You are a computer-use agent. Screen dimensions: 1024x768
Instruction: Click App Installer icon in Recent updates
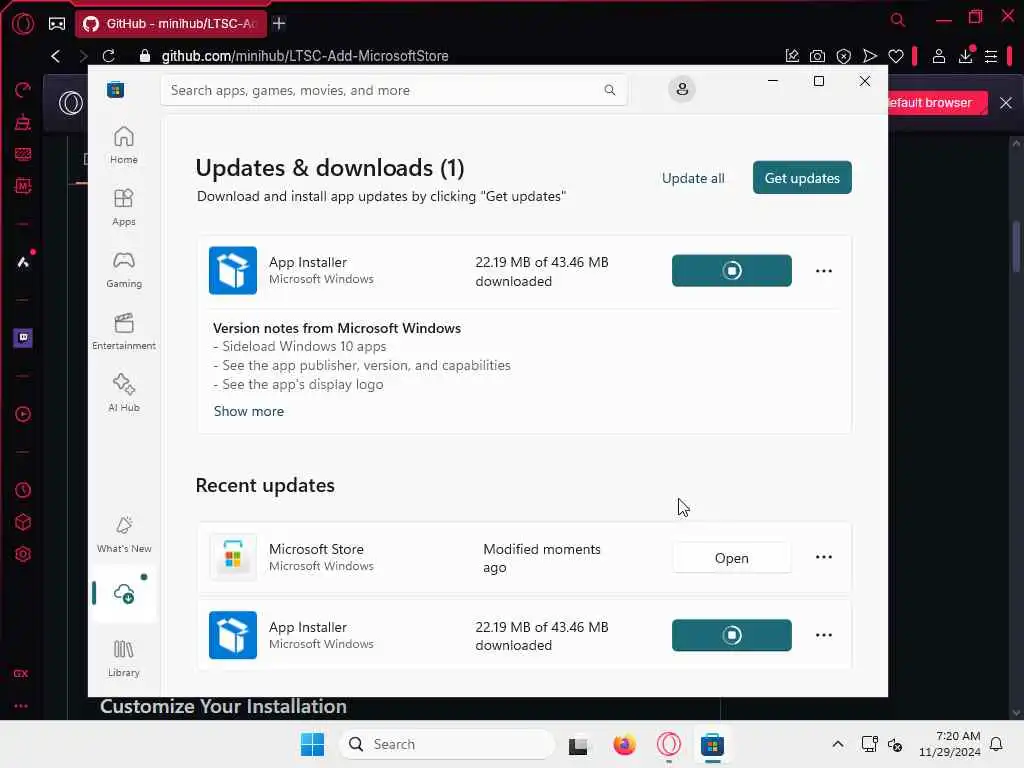pyautogui.click(x=232, y=635)
